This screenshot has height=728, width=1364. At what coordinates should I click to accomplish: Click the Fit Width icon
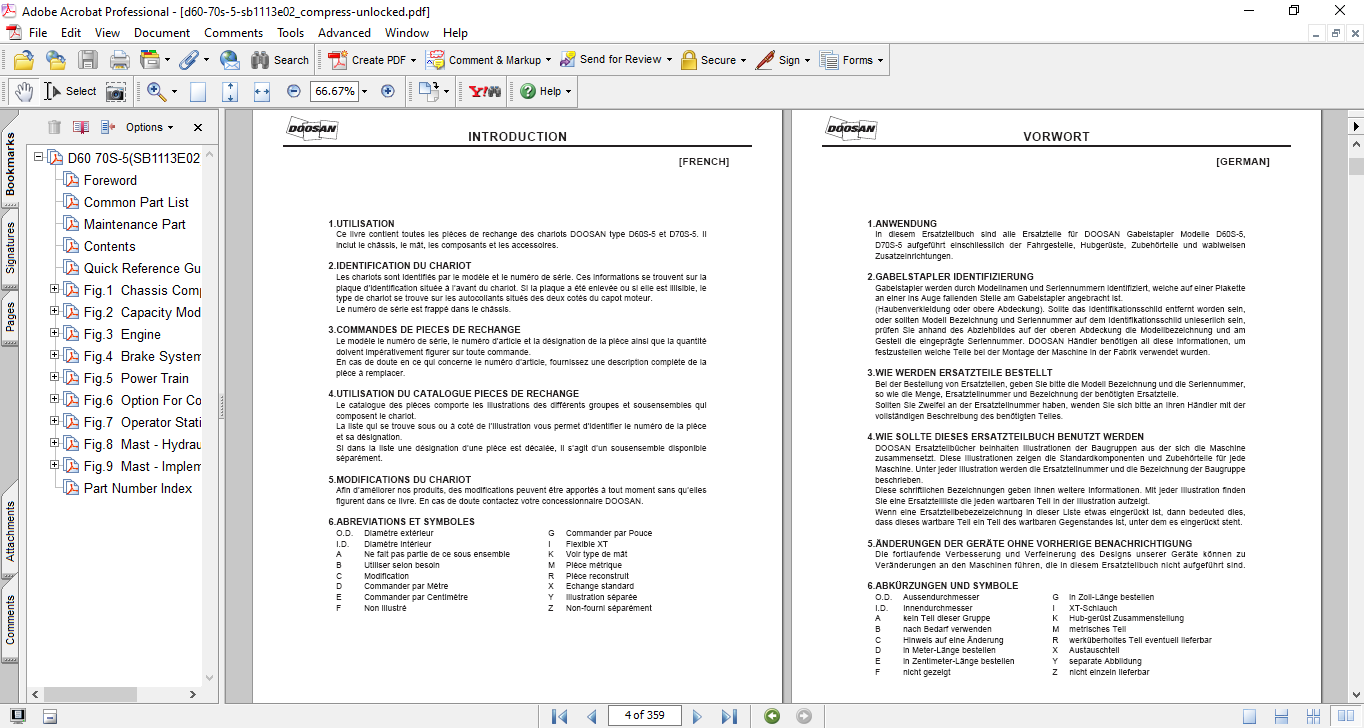[x=262, y=91]
